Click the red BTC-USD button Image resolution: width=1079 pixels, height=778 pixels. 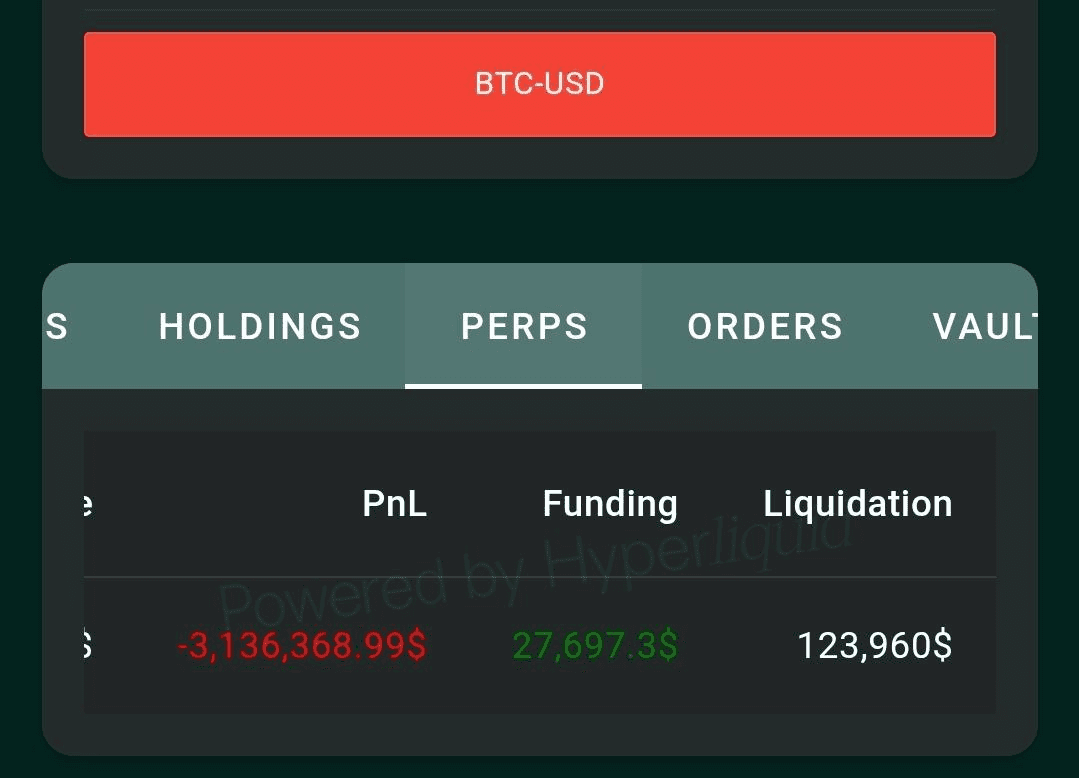click(x=539, y=84)
